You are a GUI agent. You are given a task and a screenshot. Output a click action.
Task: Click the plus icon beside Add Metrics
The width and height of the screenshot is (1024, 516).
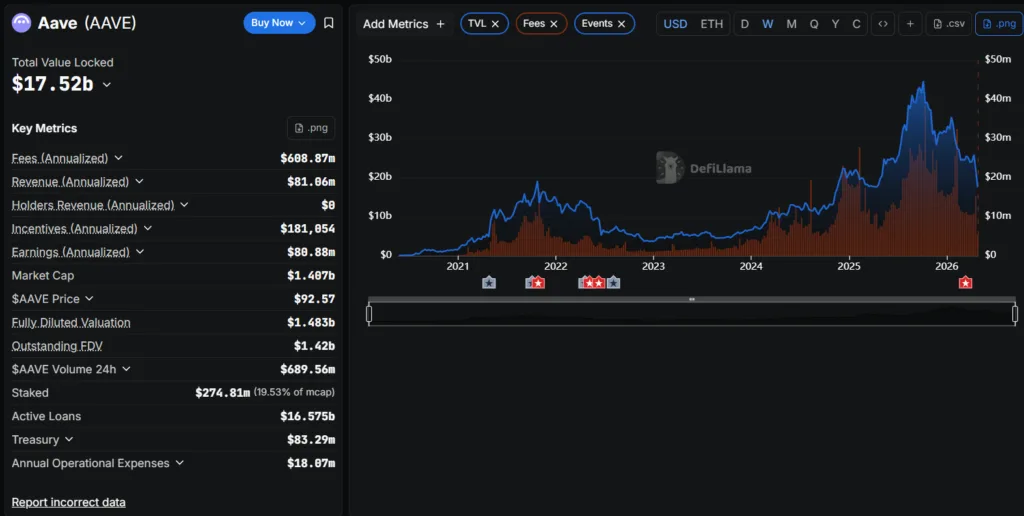click(x=441, y=24)
